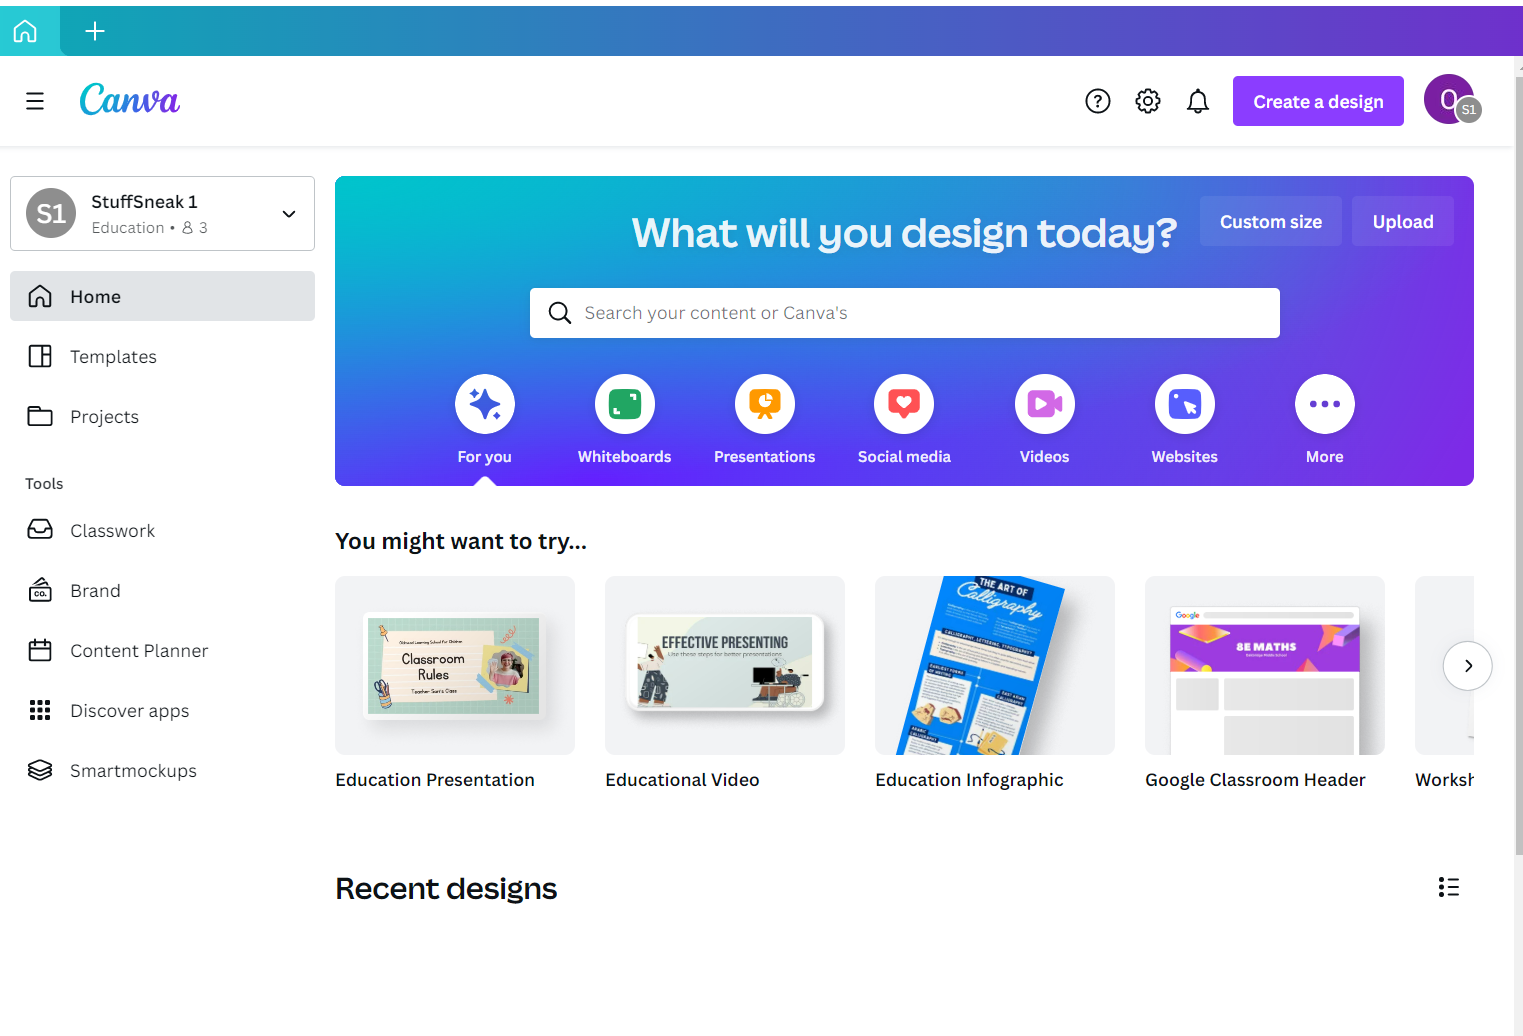Image resolution: width=1523 pixels, height=1036 pixels.
Task: Click the home tab icon in top bar
Action: 25,31
